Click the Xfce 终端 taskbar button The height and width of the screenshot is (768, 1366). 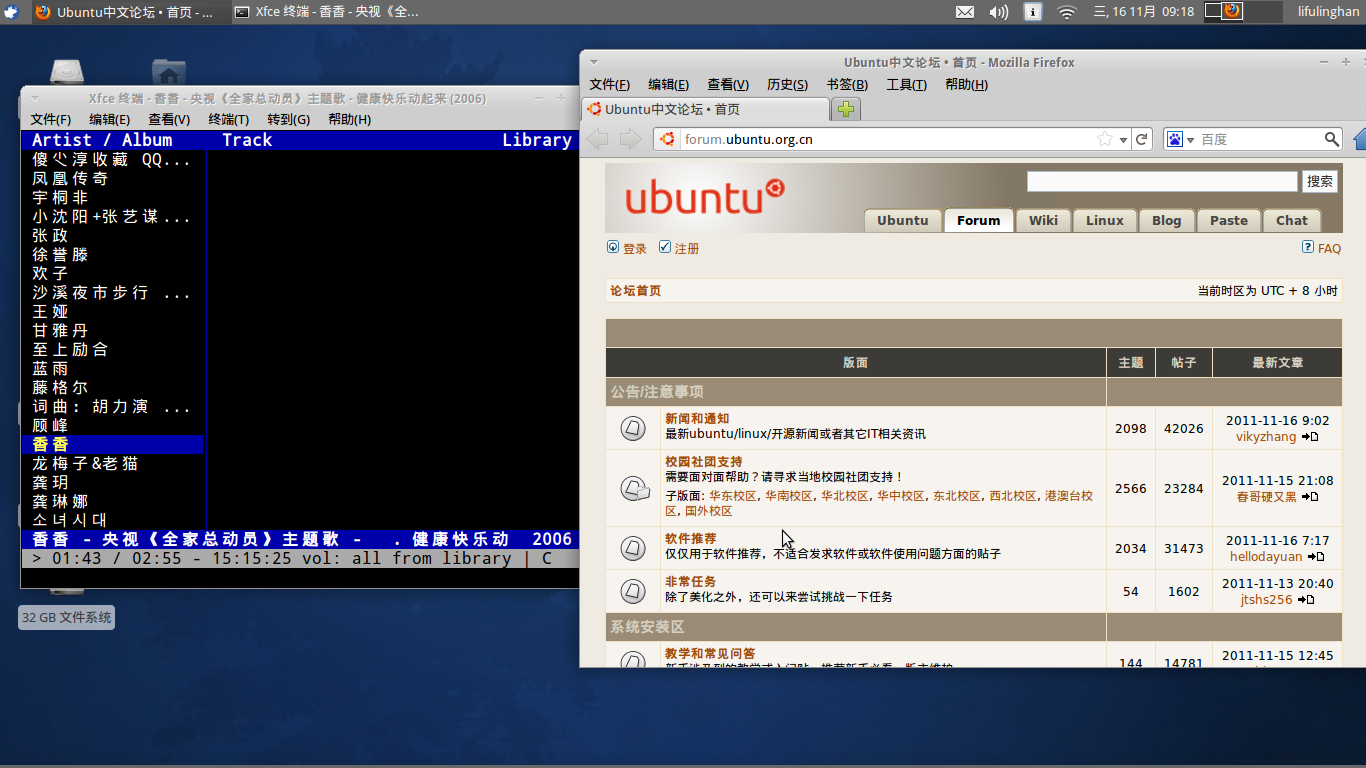pyautogui.click(x=327, y=12)
